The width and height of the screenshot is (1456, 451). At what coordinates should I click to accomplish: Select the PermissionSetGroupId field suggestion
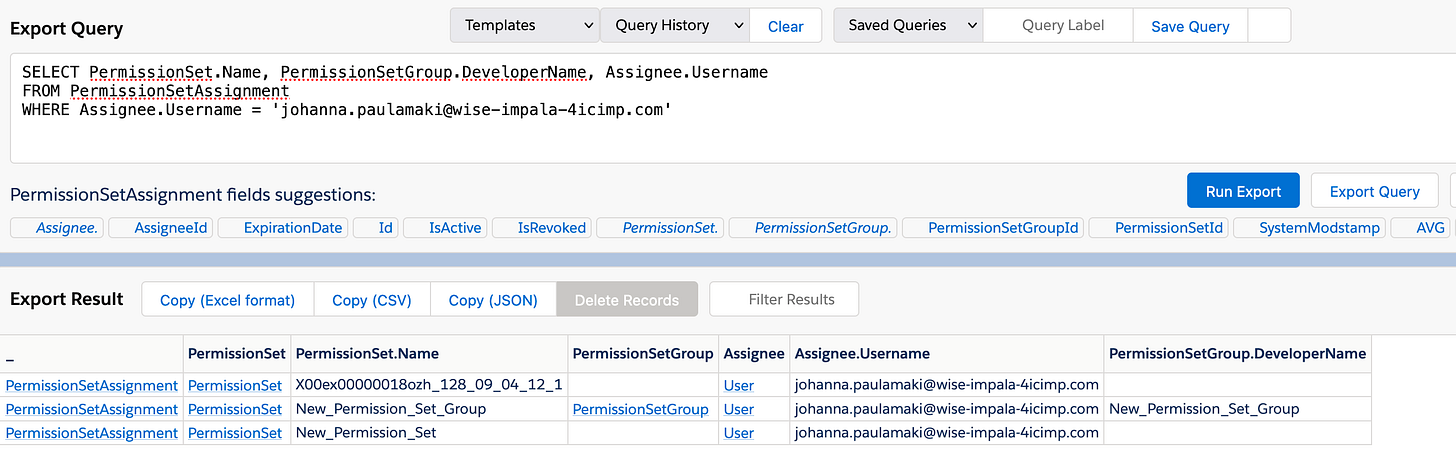1003,228
